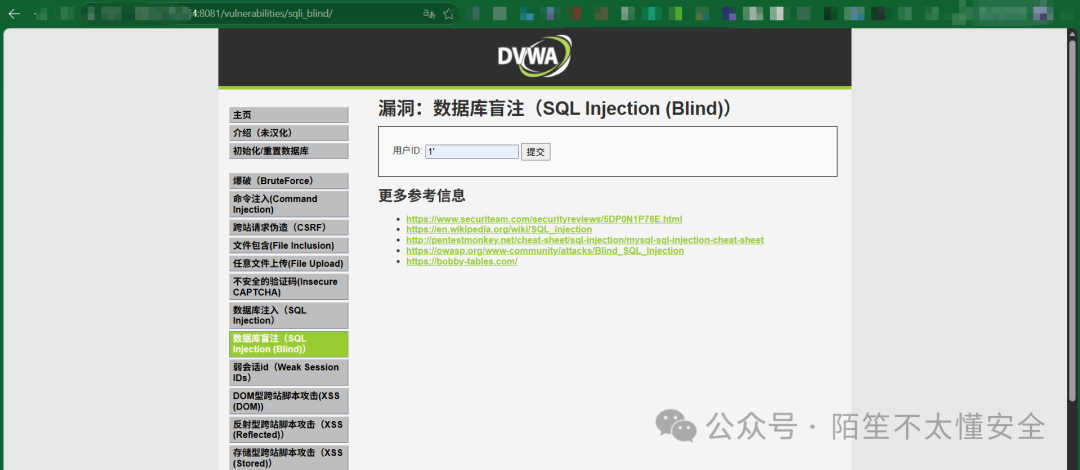Viewport: 1080px width, 470px height.
Task: Open 反射型跨站脚本攻击（XSS (Reflected)） page
Action: (x=289, y=429)
